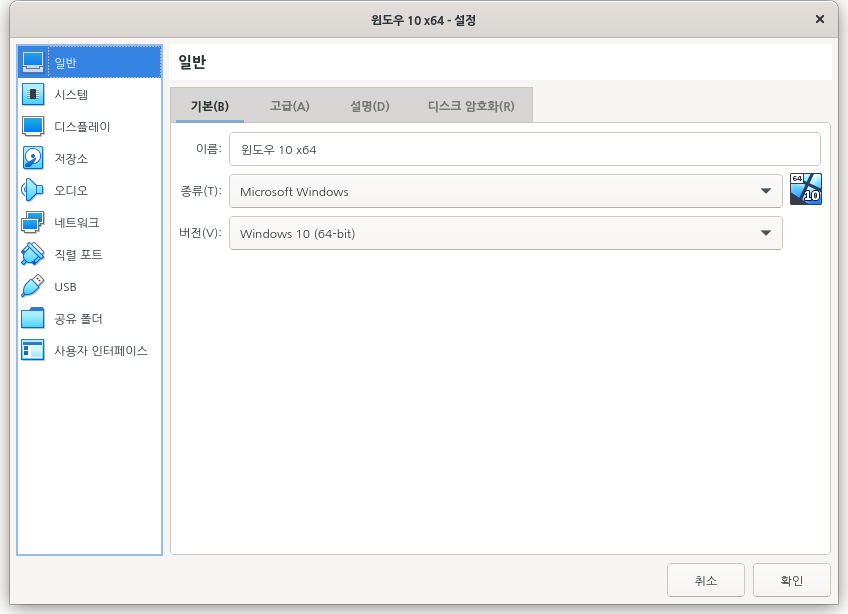Select the 직렬 포트 label in the sidebar

[x=78, y=254]
